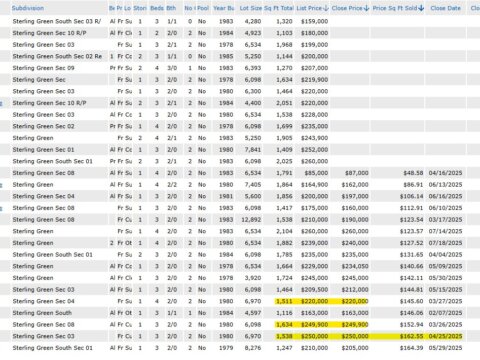Click the highlighted 04/25/2025 close date
The height and width of the screenshot is (360, 480).
coord(445,336)
